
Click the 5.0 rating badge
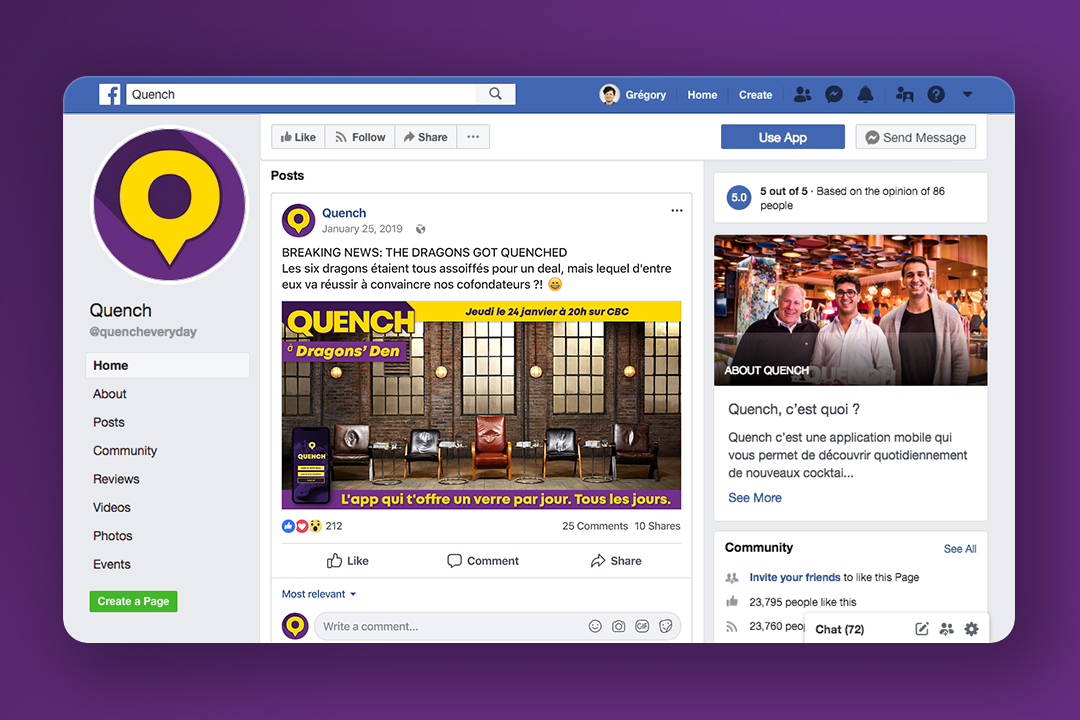point(739,198)
